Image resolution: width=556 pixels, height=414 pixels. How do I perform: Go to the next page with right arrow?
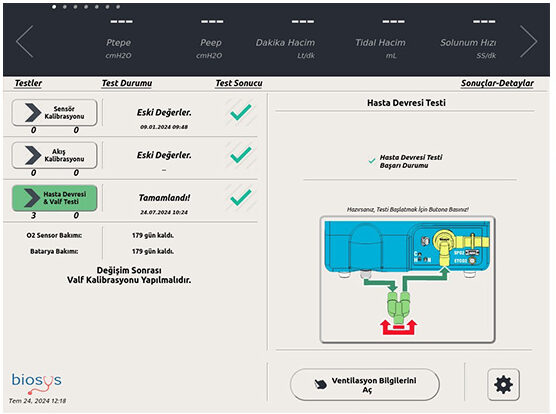[x=528, y=41]
